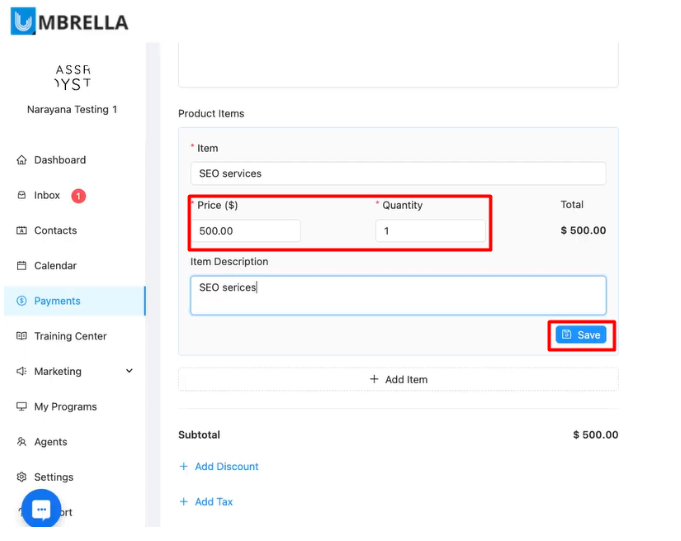Click the My Programs monitor icon
This screenshot has height=541, width=681.
(22, 407)
